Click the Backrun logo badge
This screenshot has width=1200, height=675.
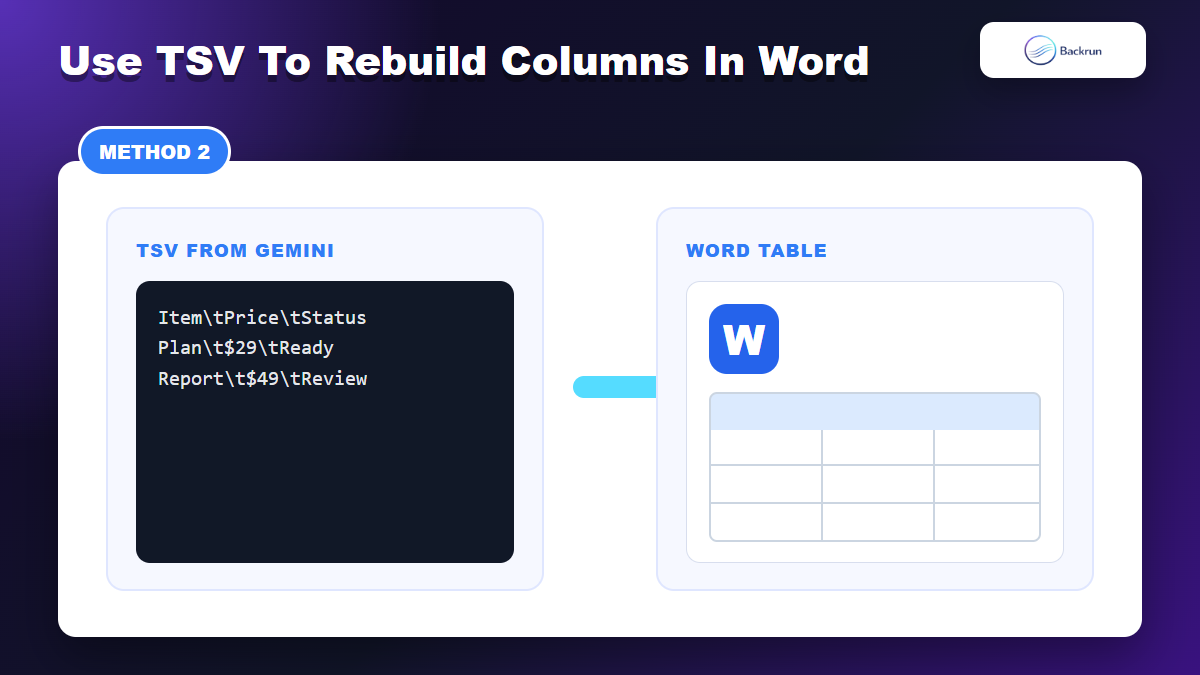tap(1063, 50)
